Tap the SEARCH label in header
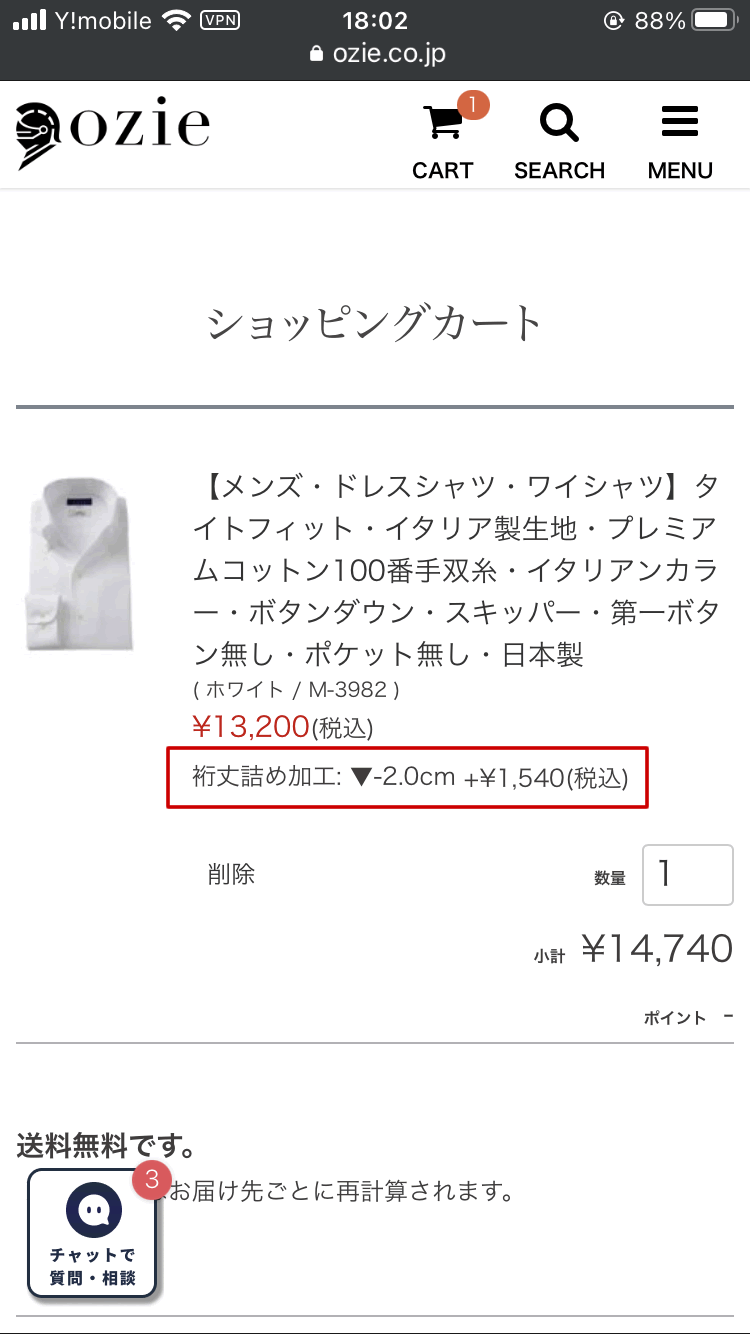Screen dimensions: 750x1334 [x=559, y=170]
